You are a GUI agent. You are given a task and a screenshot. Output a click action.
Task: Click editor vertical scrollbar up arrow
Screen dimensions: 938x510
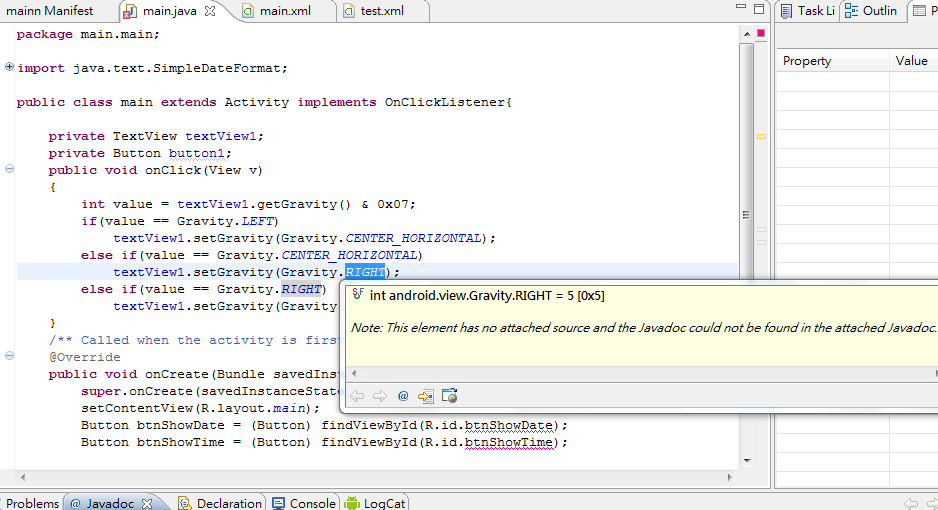point(747,33)
